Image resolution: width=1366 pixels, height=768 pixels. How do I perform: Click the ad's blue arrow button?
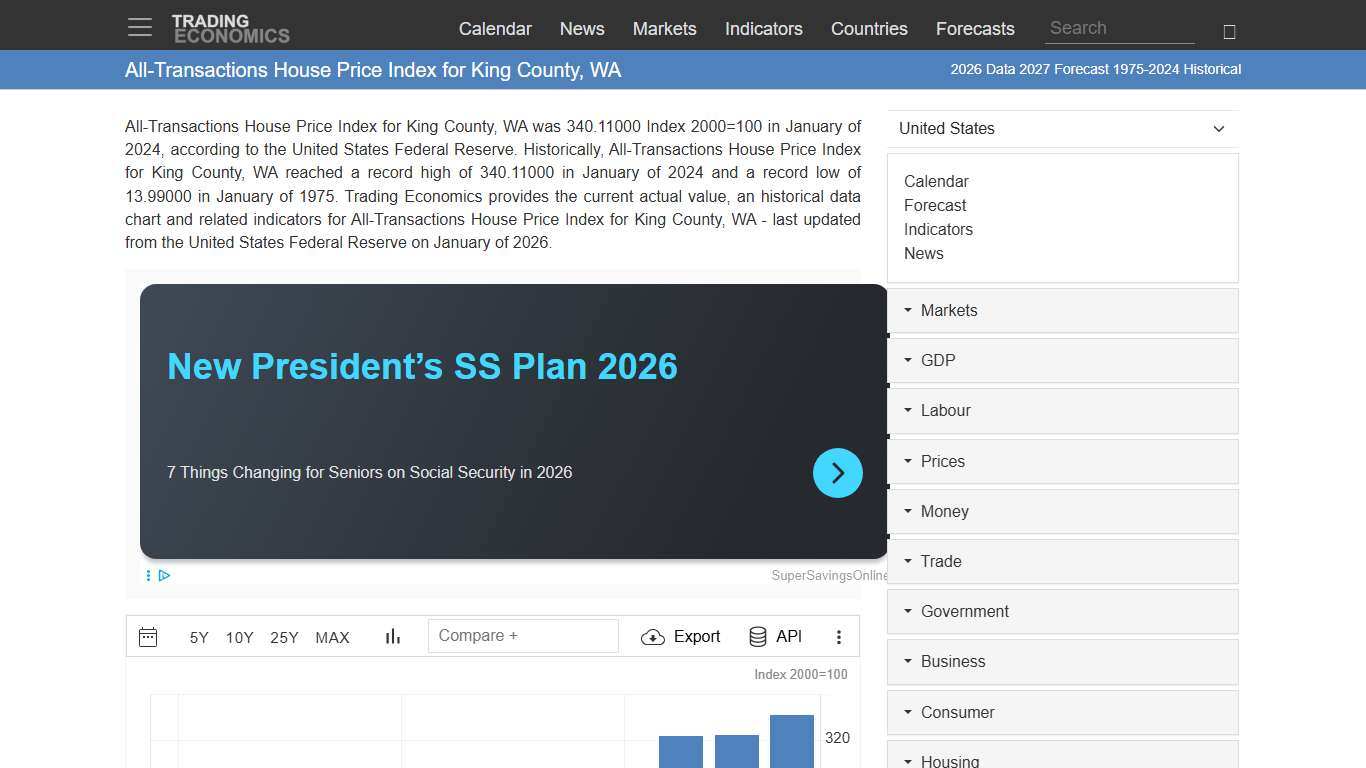point(838,473)
